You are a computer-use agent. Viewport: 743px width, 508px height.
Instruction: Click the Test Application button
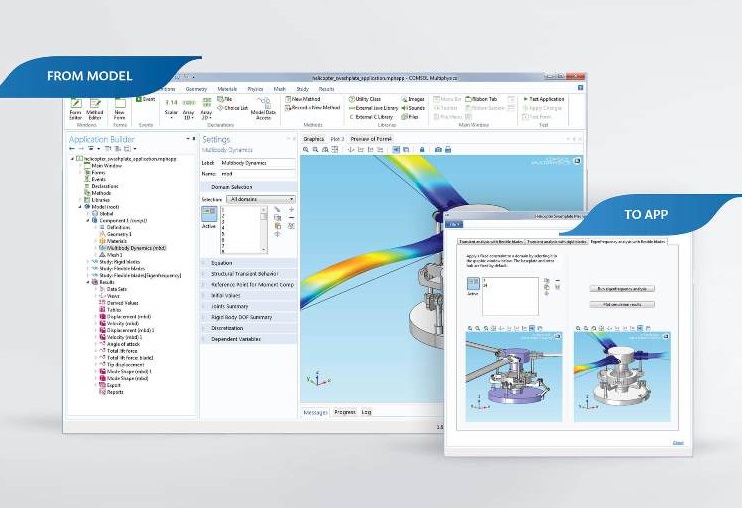(546, 99)
